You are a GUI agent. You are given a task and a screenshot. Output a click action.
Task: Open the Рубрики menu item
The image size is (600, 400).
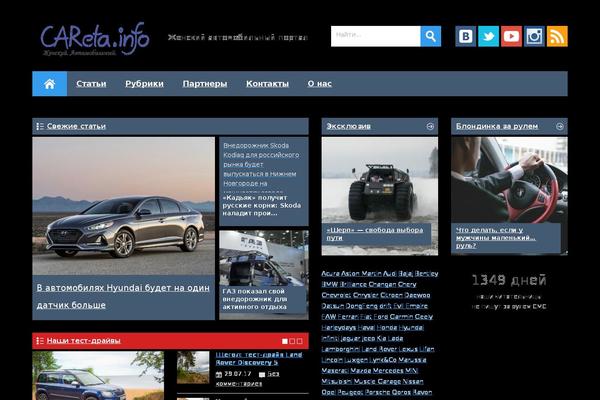pyautogui.click(x=144, y=83)
